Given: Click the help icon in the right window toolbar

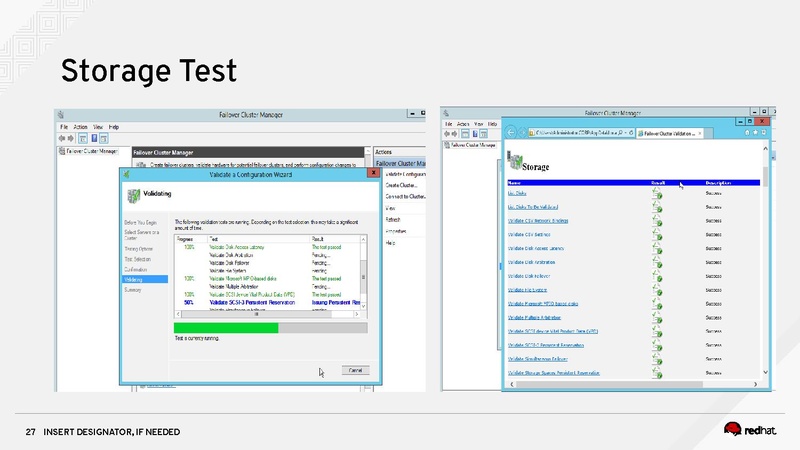Looking at the screenshot, I should 475,134.
